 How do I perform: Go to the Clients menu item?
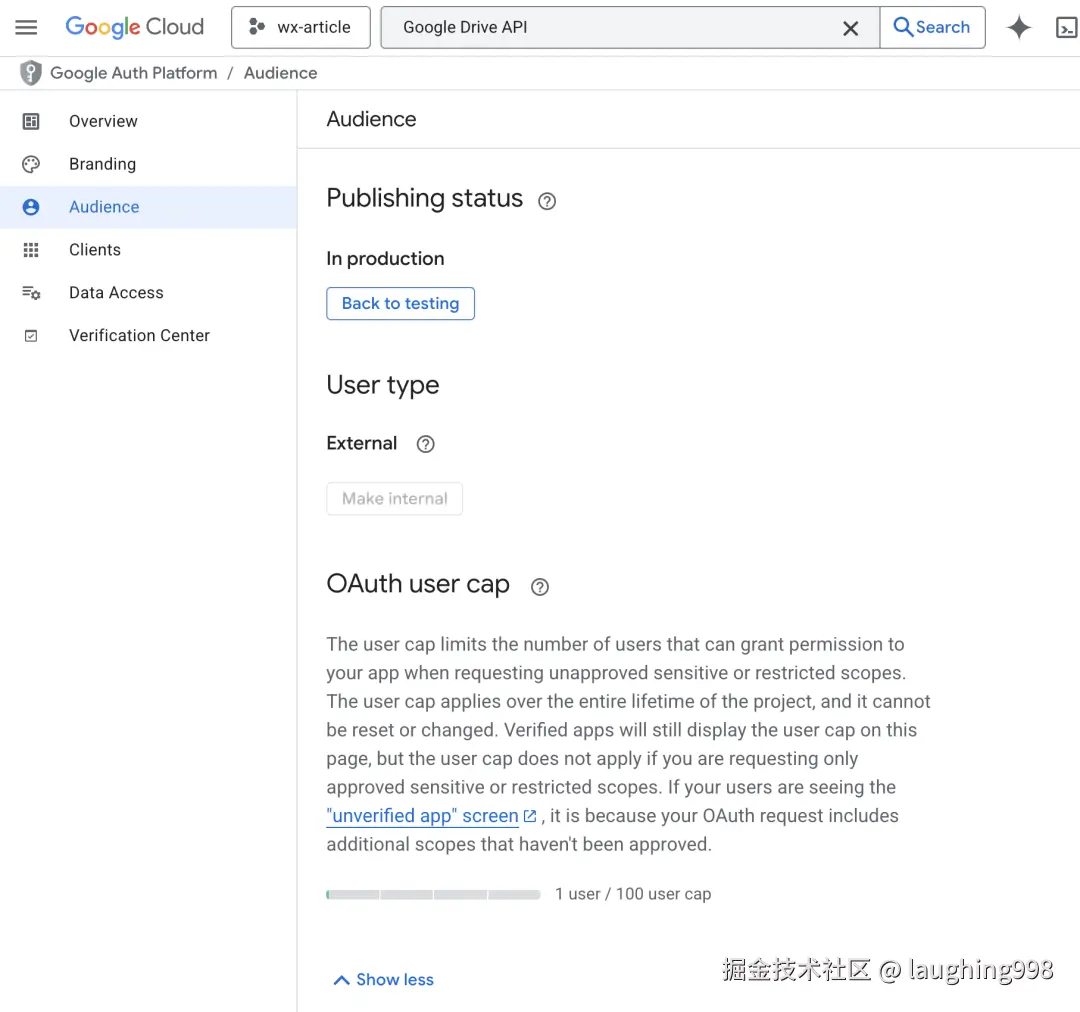coord(95,250)
